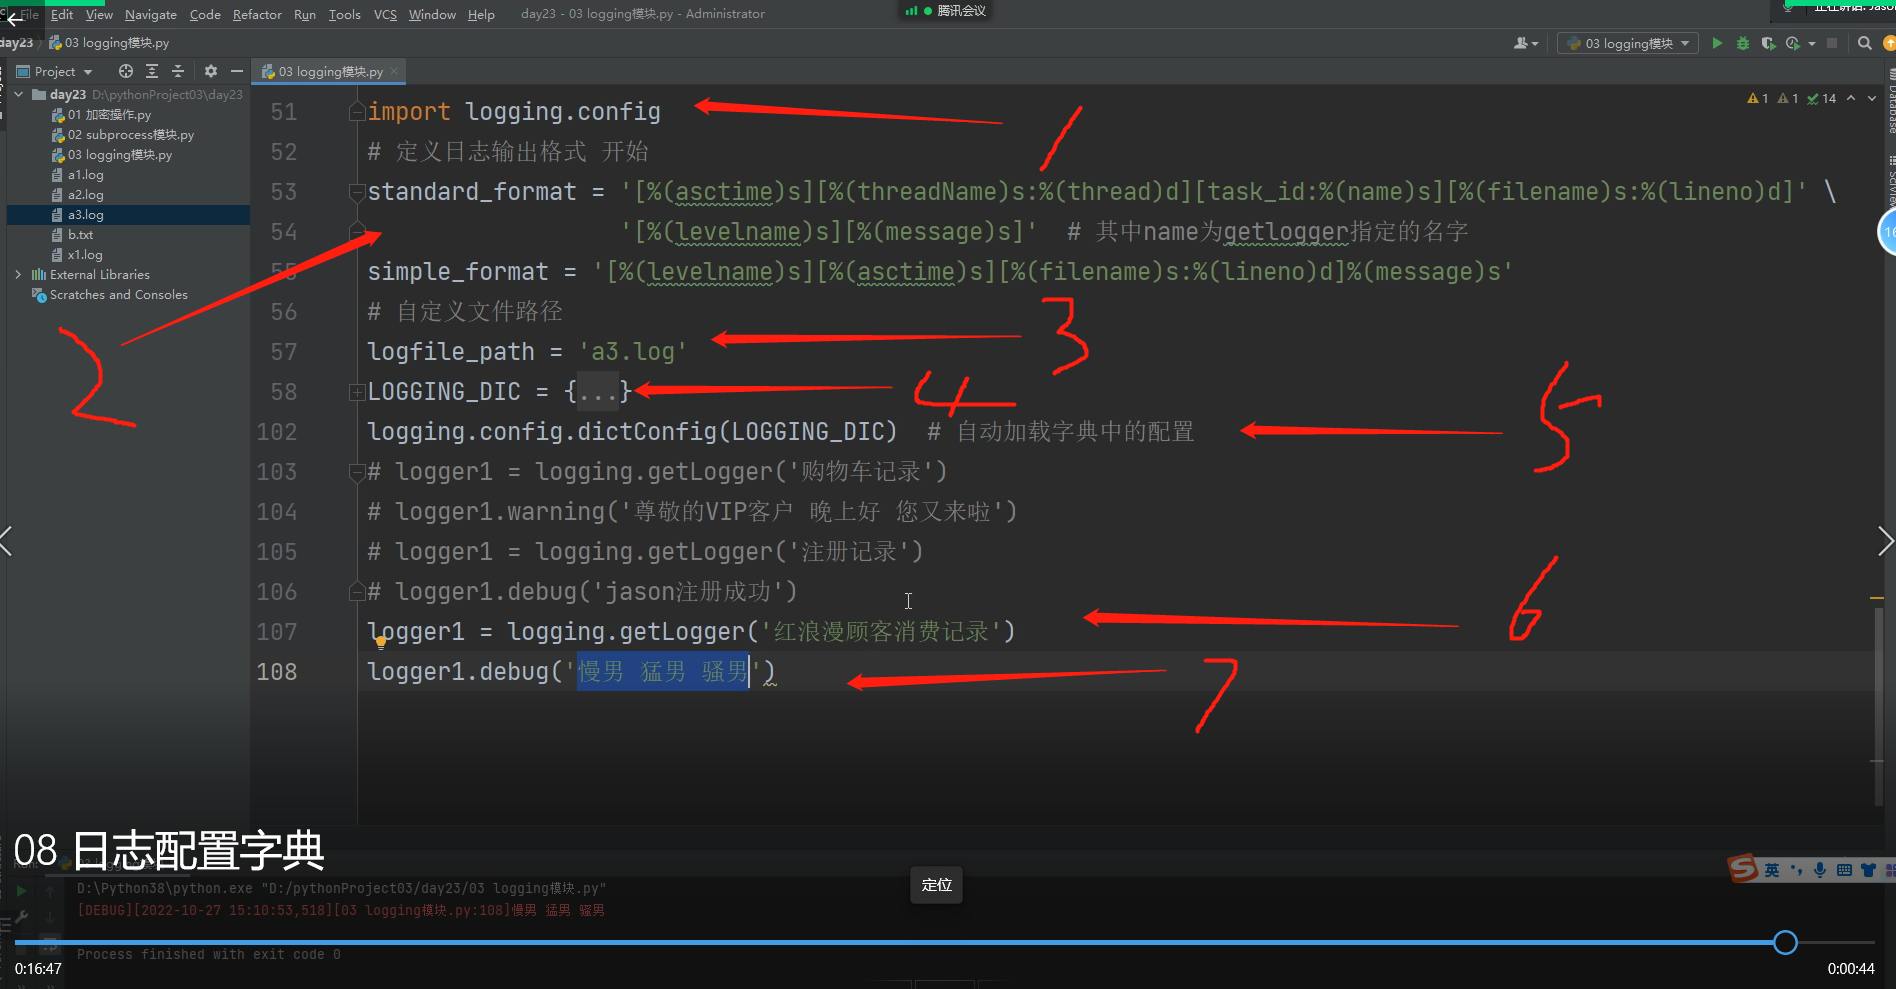Jump to next highlighted error arrow
Screen dimensions: 1896x989
(x=1872, y=98)
